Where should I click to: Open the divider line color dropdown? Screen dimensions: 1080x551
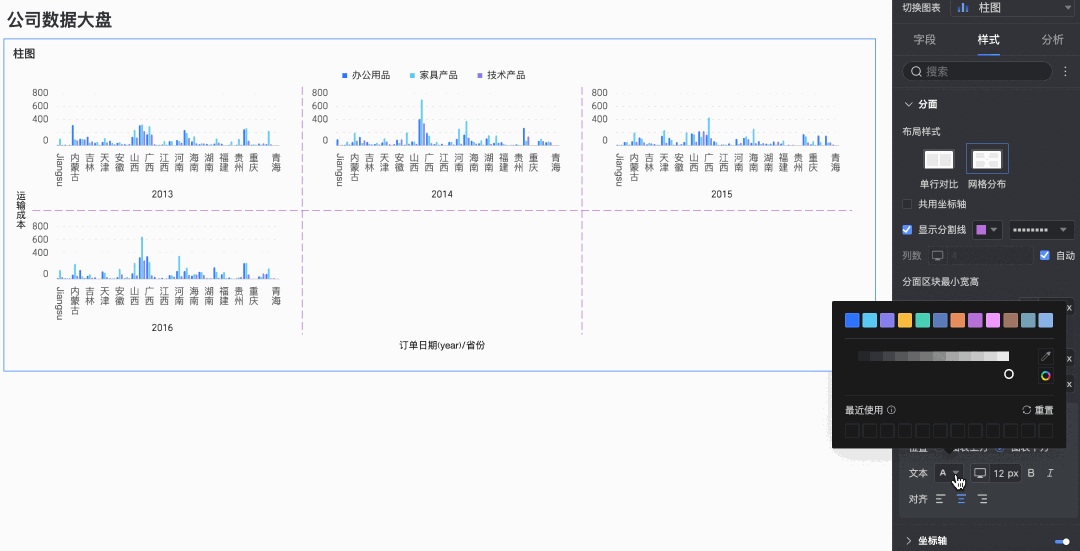(x=987, y=229)
